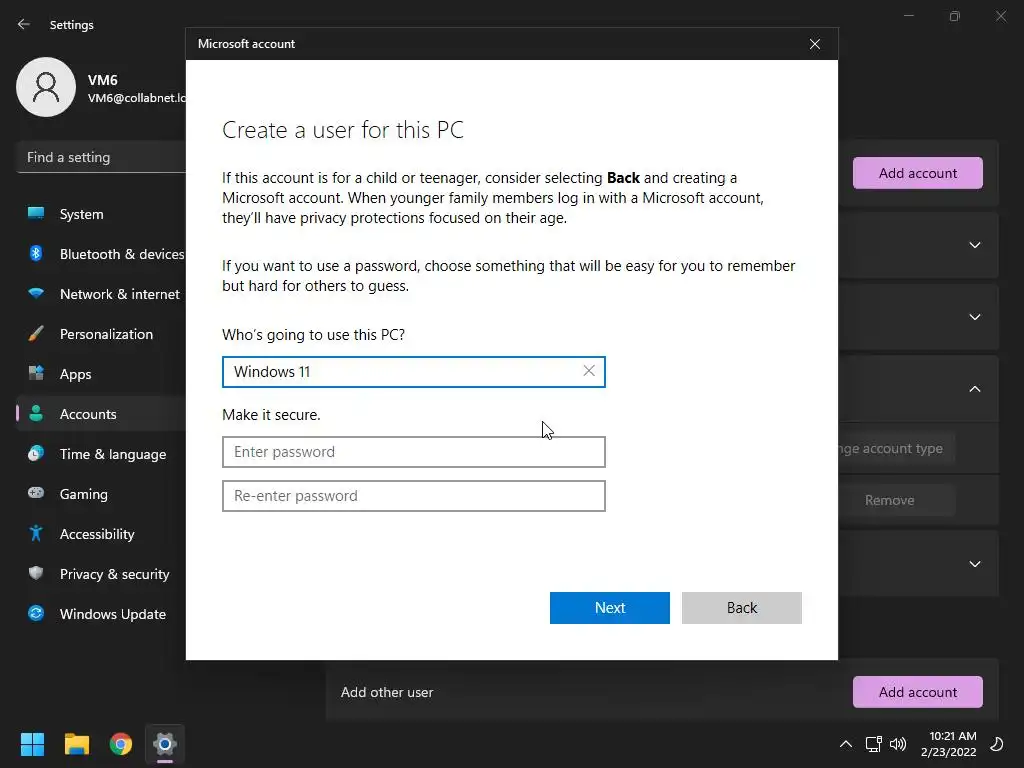1024x768 pixels.
Task: Select the Apps category label
Action: [x=76, y=374]
